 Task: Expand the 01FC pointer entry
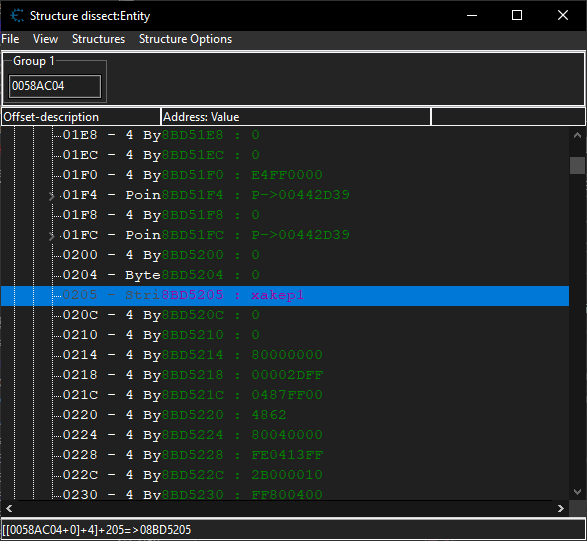tap(52, 235)
